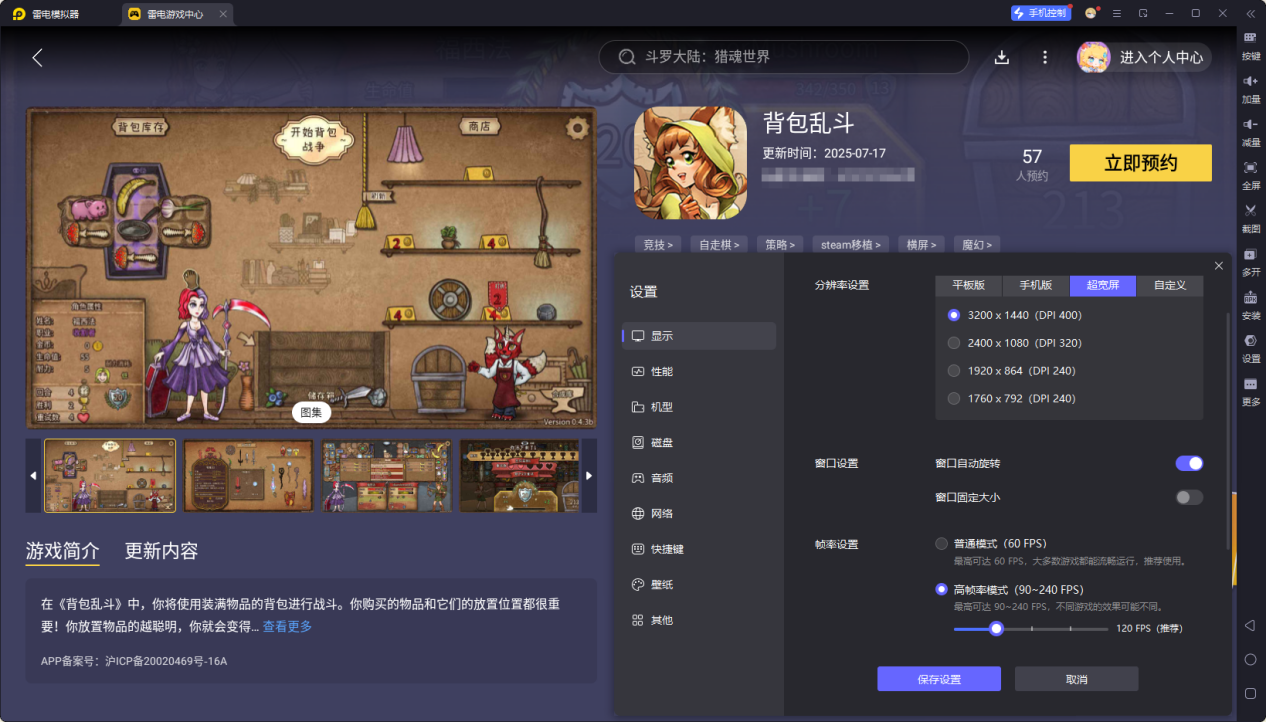Open the 自走棋 > tag

(720, 244)
